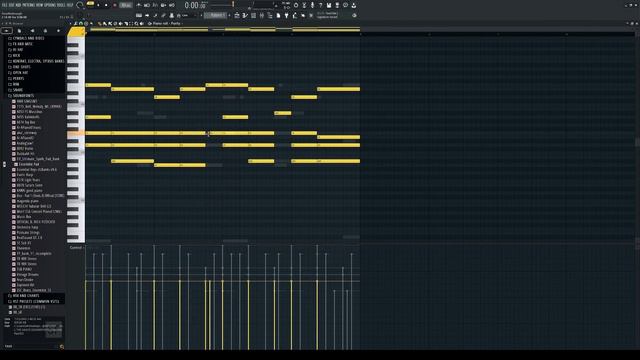Select the Select marquee tool
640x360 pixels.
(x=131, y=24)
